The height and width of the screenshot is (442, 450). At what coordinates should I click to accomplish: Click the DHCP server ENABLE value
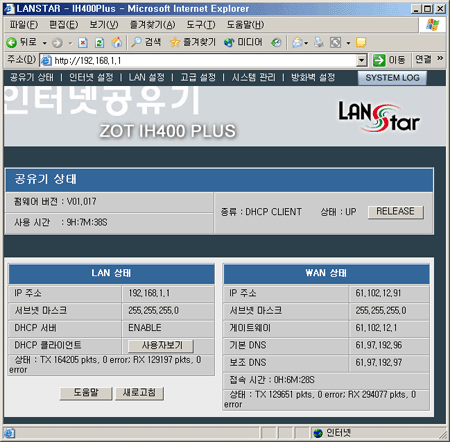[145, 328]
